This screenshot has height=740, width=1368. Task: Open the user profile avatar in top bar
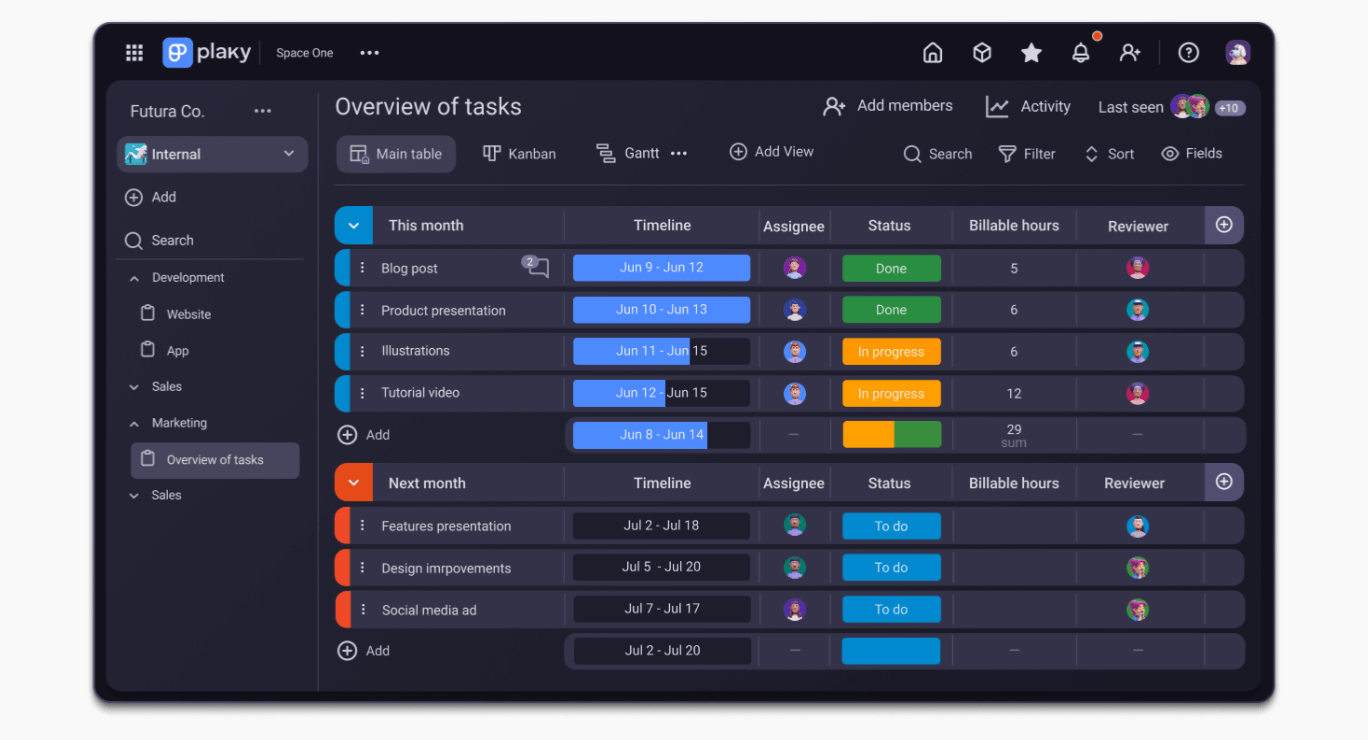click(x=1238, y=53)
